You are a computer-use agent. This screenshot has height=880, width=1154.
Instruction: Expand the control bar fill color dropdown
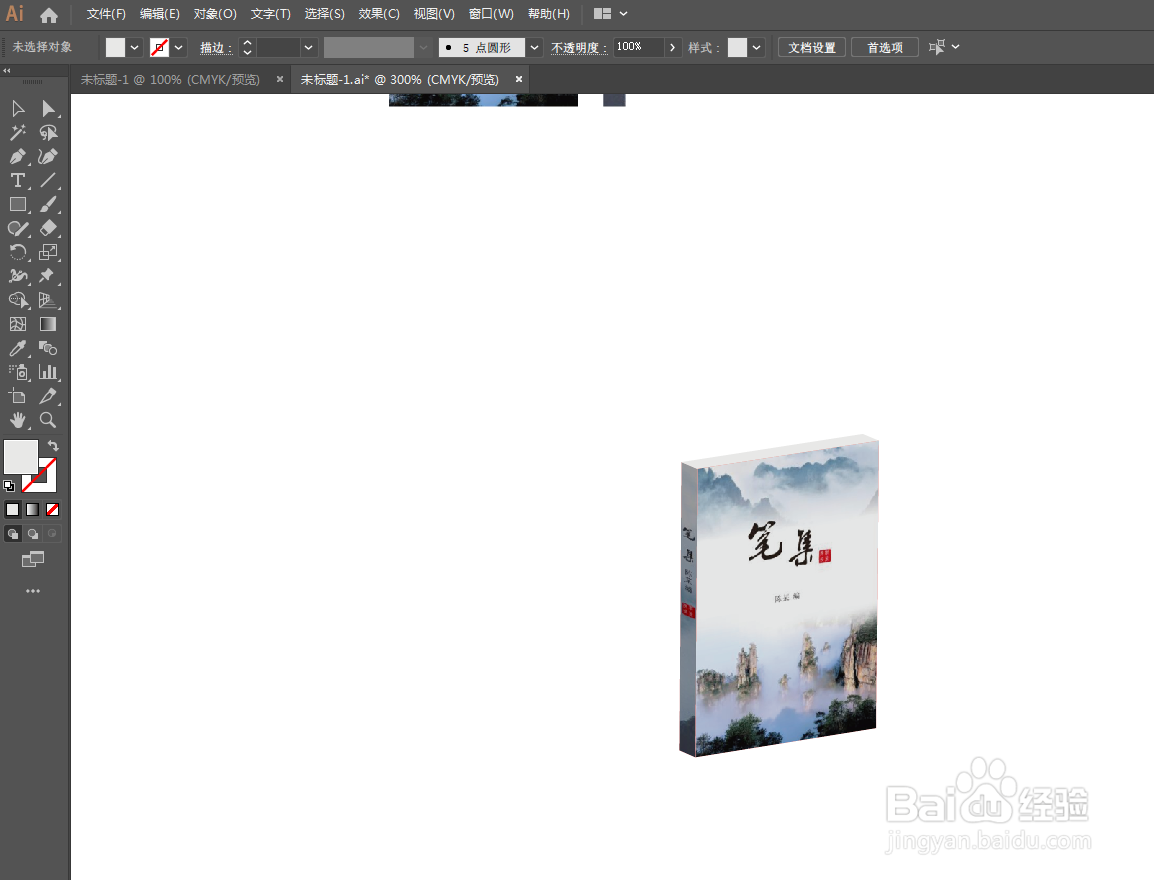click(134, 48)
